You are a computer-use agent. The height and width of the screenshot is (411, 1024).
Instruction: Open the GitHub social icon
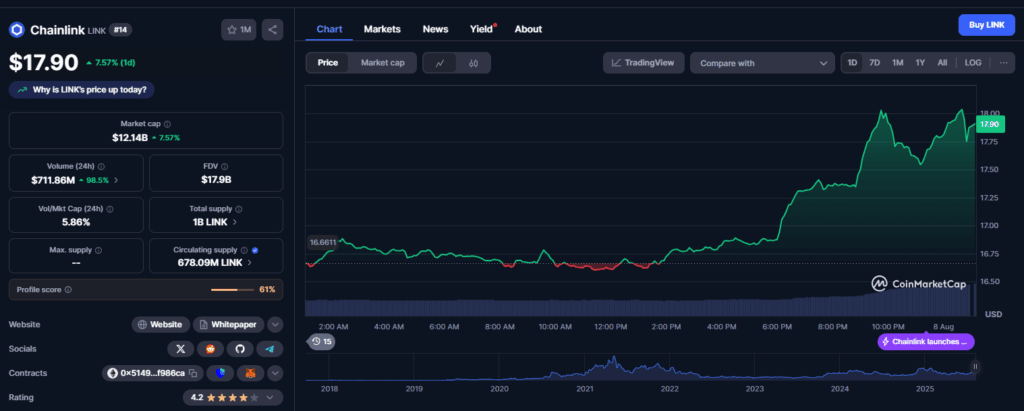[x=240, y=349]
